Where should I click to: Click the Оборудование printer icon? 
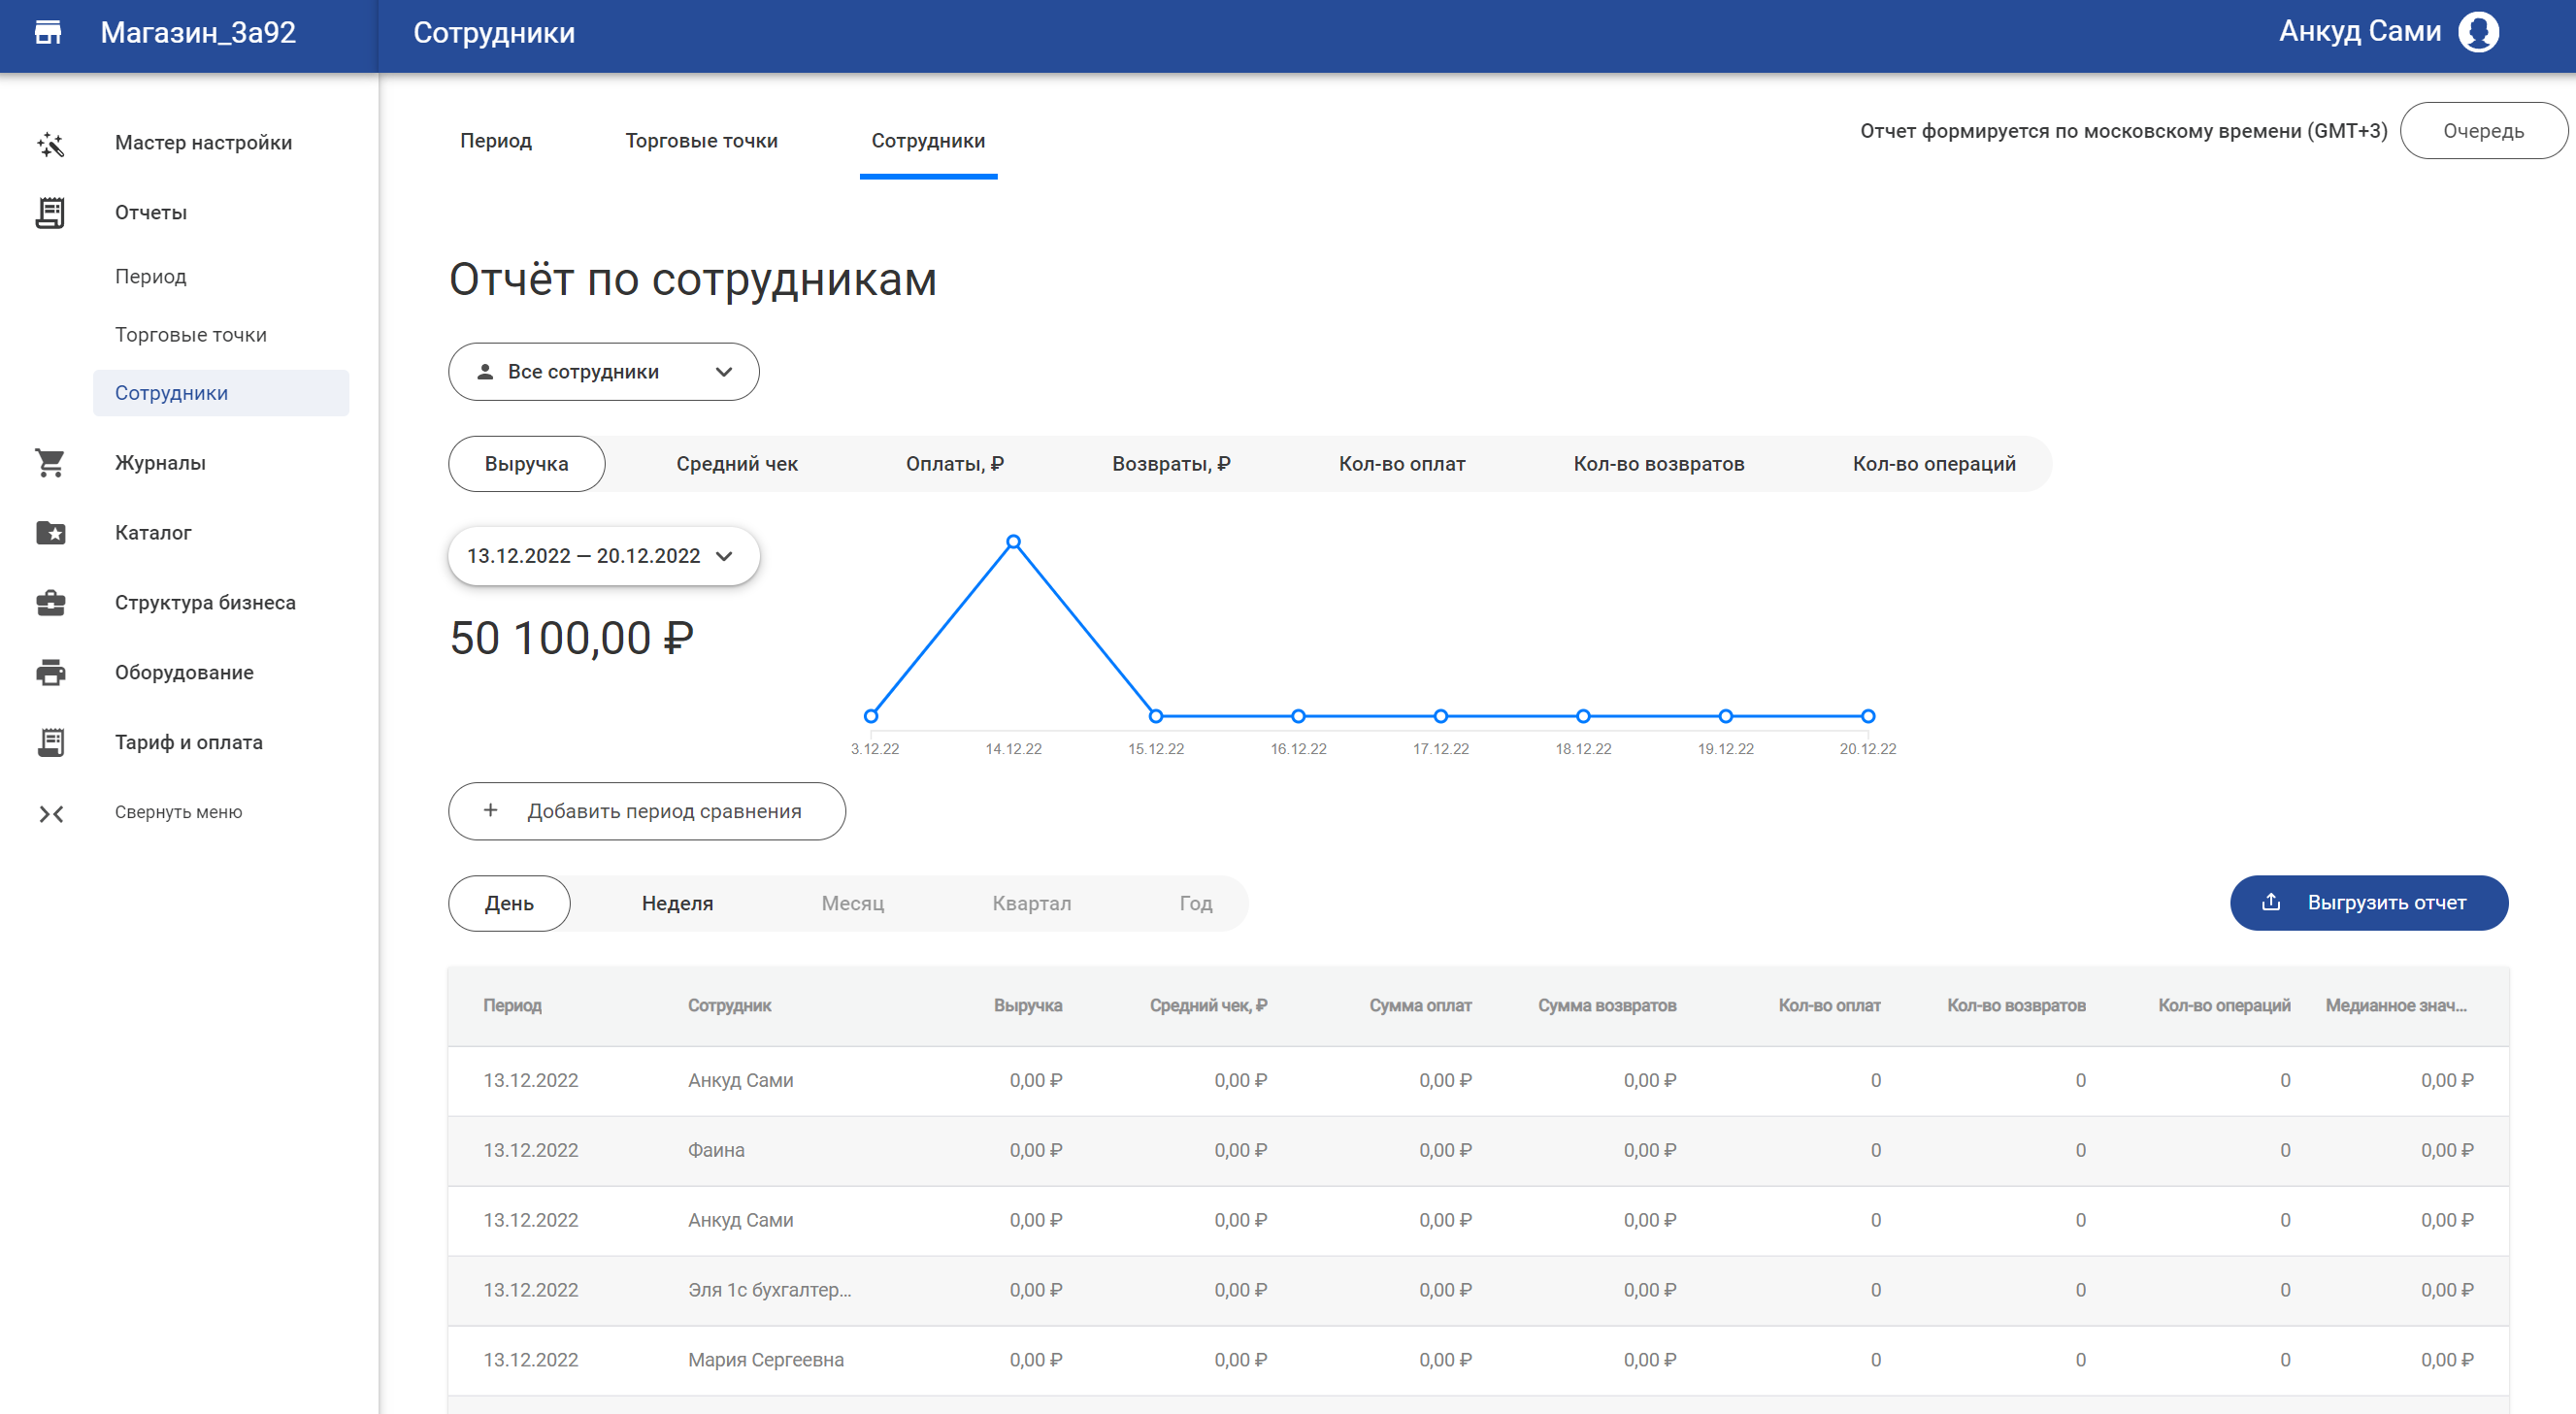pyautogui.click(x=50, y=673)
